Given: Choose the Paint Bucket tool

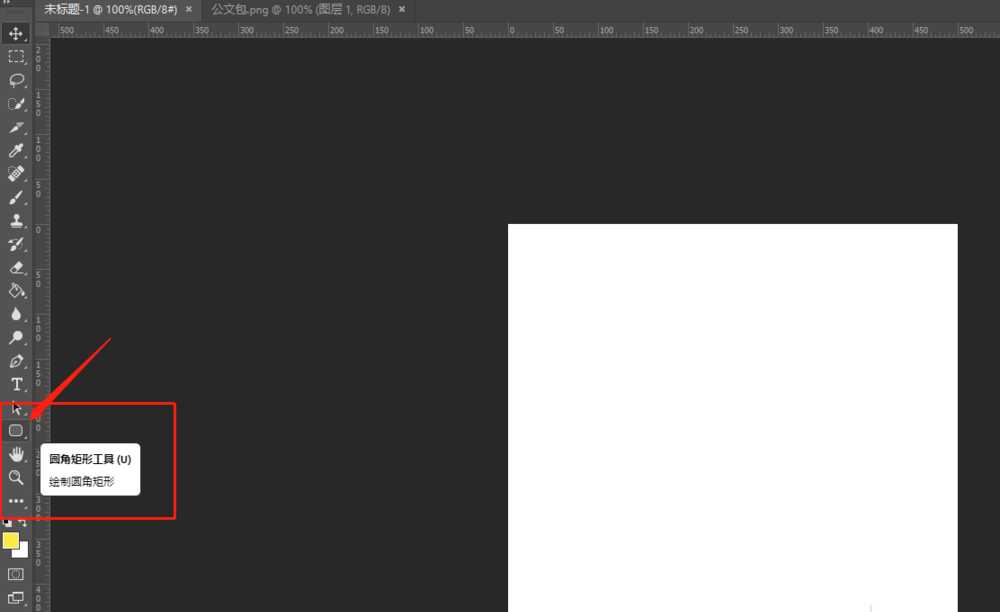Looking at the screenshot, I should tap(16, 291).
